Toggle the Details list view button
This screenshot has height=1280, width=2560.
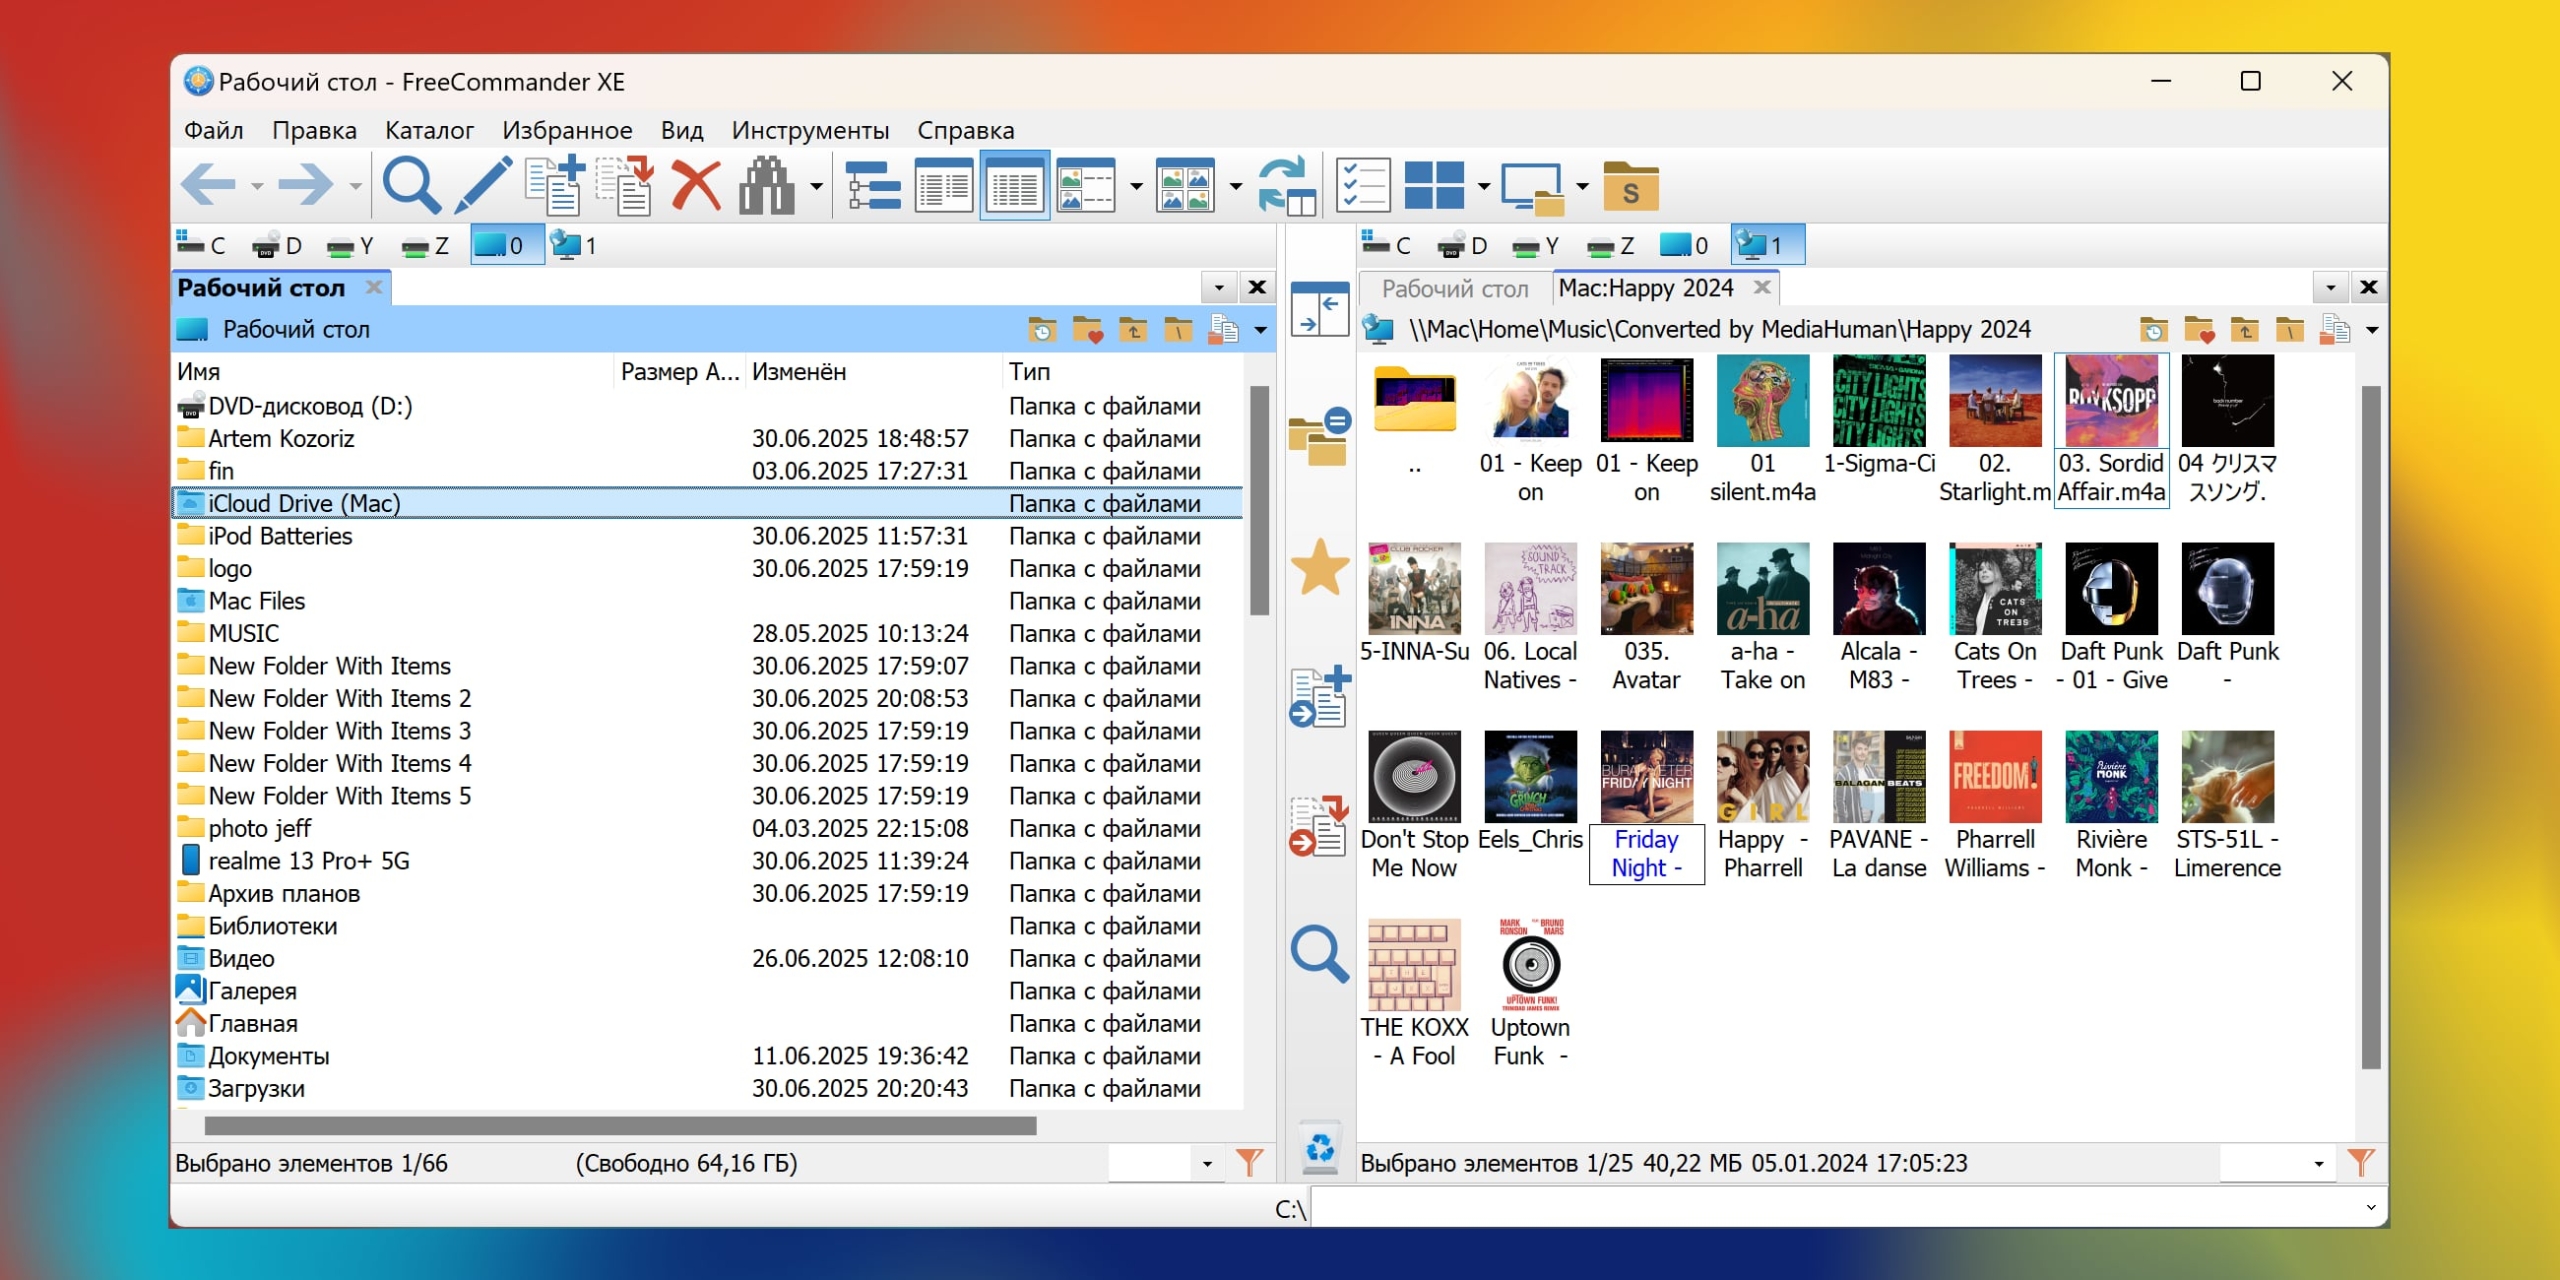[1014, 186]
